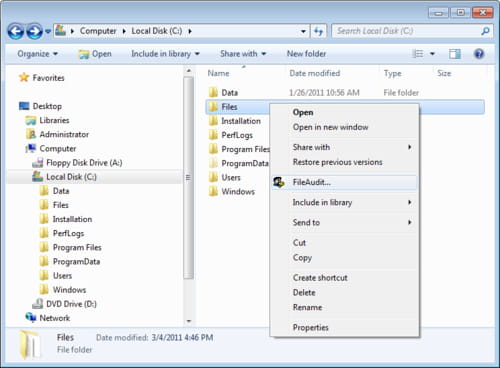
Task: Select DVD Drive (D:) in navigation tree
Action: click(64, 304)
